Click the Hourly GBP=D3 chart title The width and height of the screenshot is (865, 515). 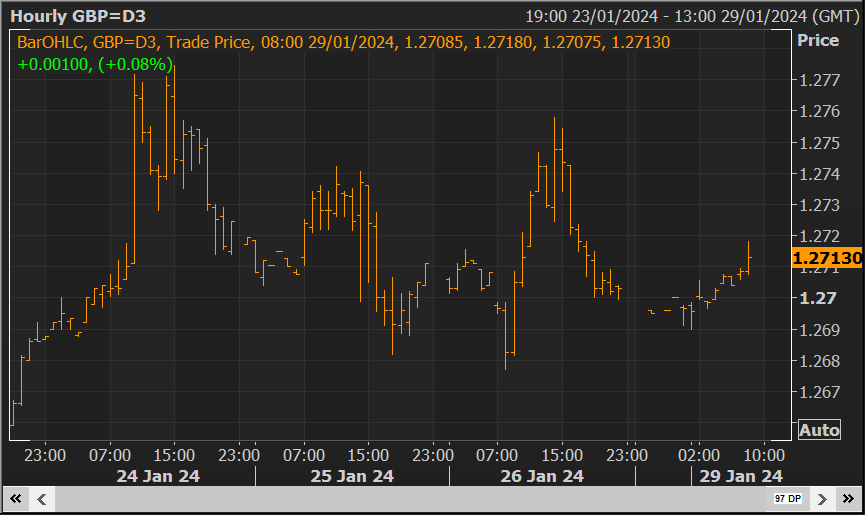point(78,16)
